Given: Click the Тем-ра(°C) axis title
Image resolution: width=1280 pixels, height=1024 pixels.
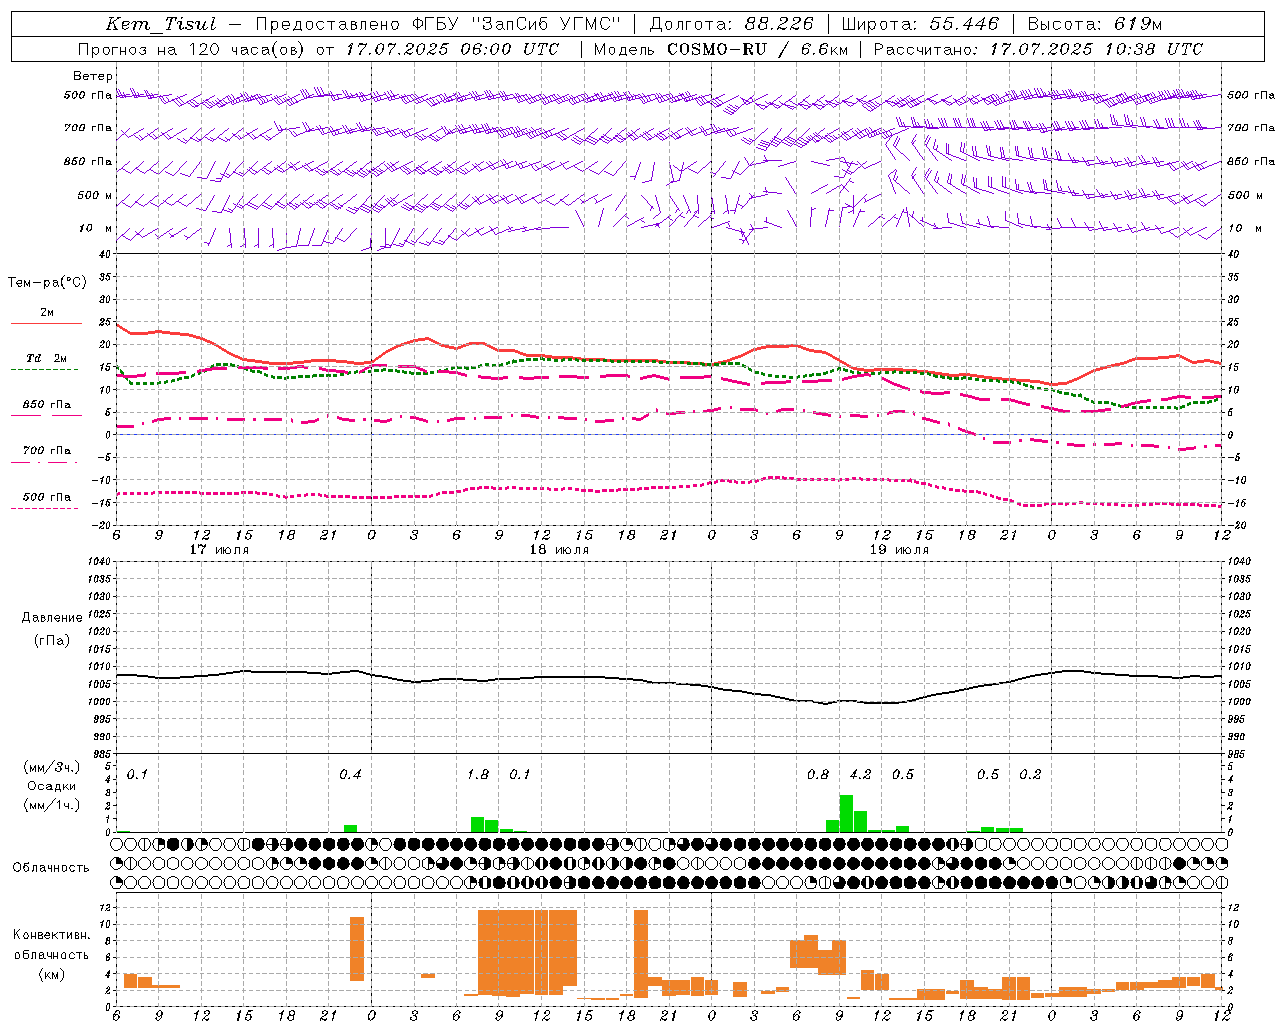Looking at the screenshot, I should [47, 283].
